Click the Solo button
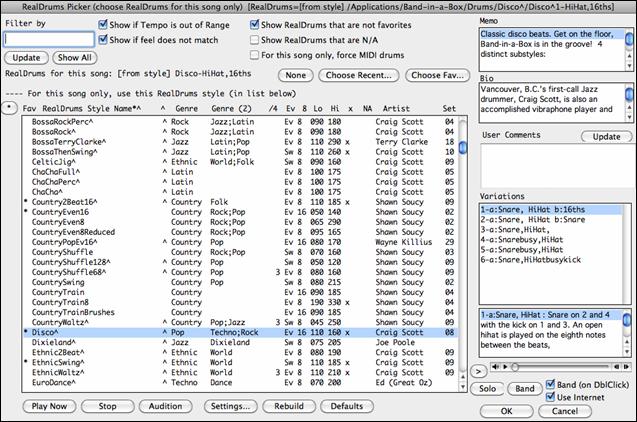This screenshot has height=422, width=637. point(488,389)
